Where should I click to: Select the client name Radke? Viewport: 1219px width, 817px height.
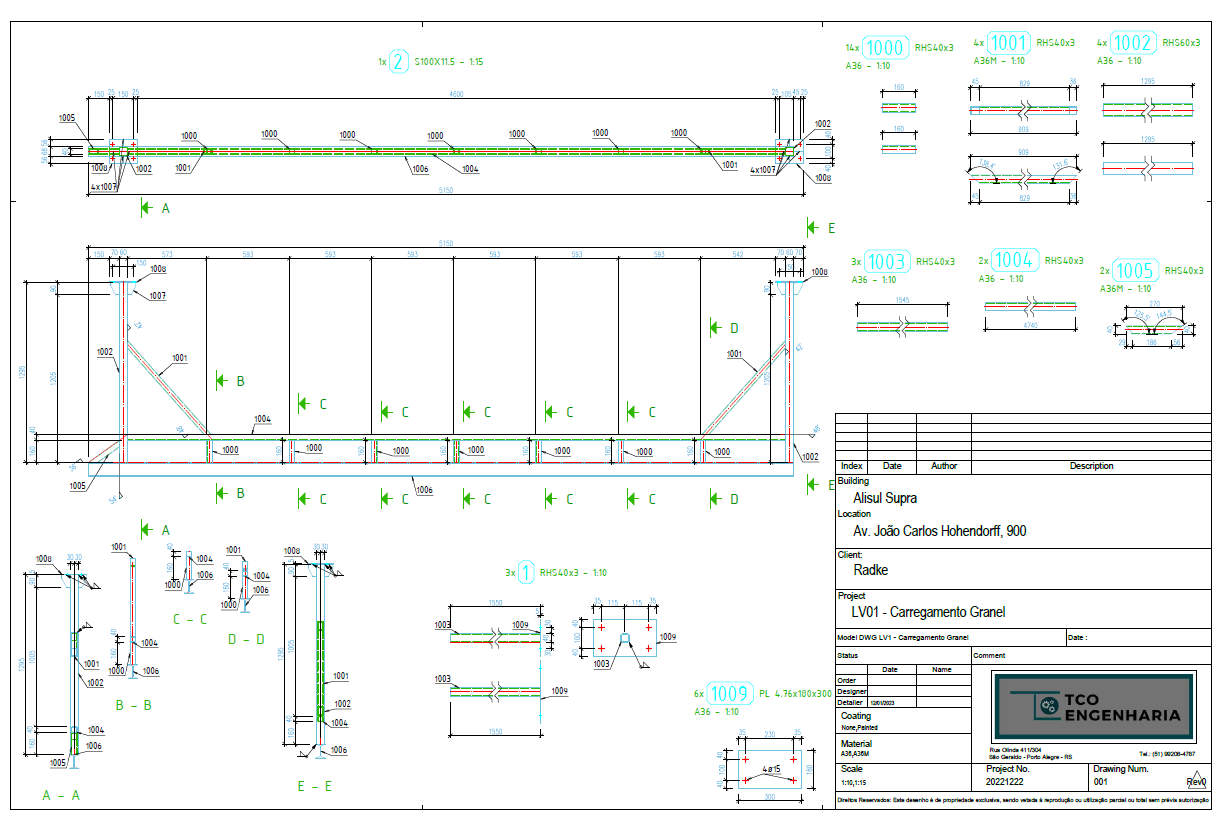[x=871, y=570]
